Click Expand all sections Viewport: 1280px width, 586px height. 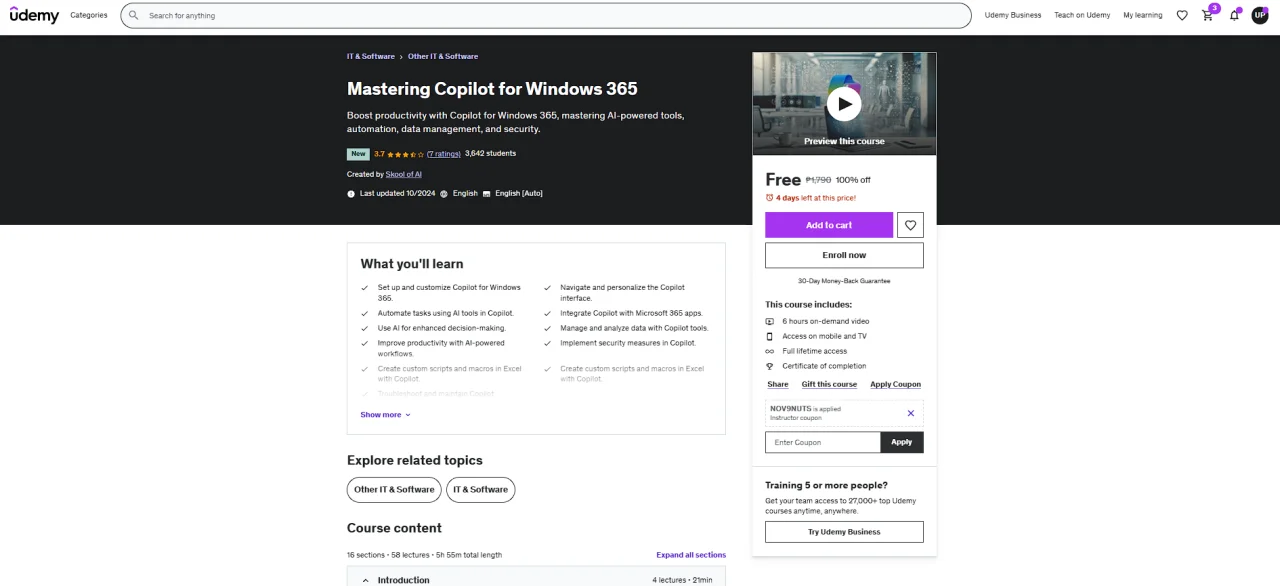coord(691,555)
